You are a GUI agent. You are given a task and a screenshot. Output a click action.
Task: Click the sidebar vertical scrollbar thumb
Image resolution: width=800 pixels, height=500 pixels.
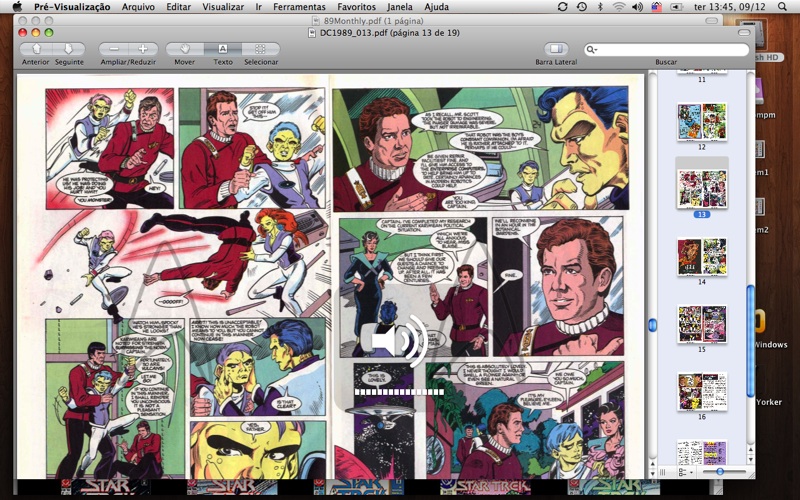[x=750, y=341]
